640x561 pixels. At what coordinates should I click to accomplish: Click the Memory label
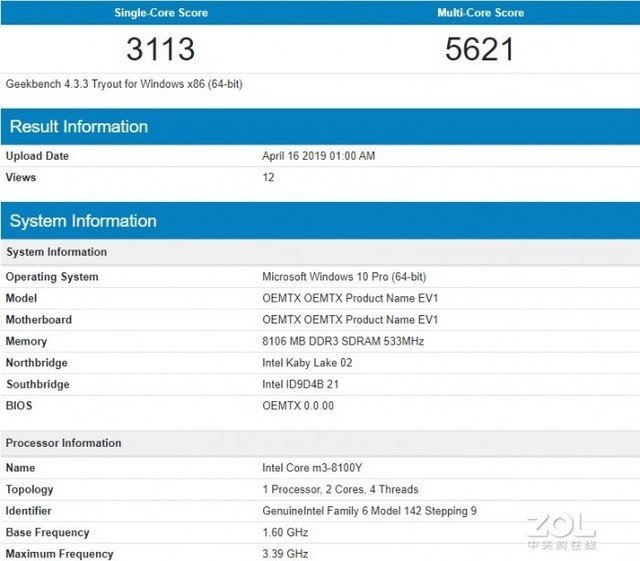26,341
